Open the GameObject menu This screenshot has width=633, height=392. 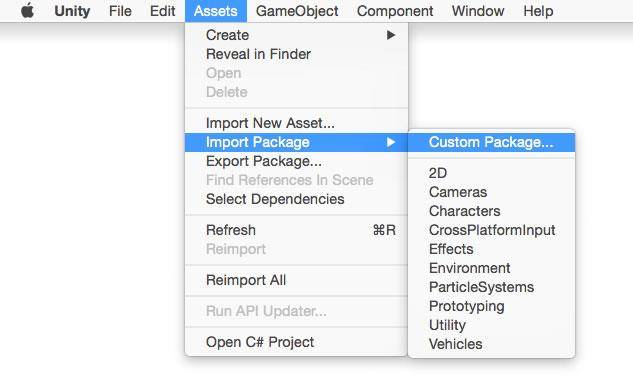click(297, 11)
